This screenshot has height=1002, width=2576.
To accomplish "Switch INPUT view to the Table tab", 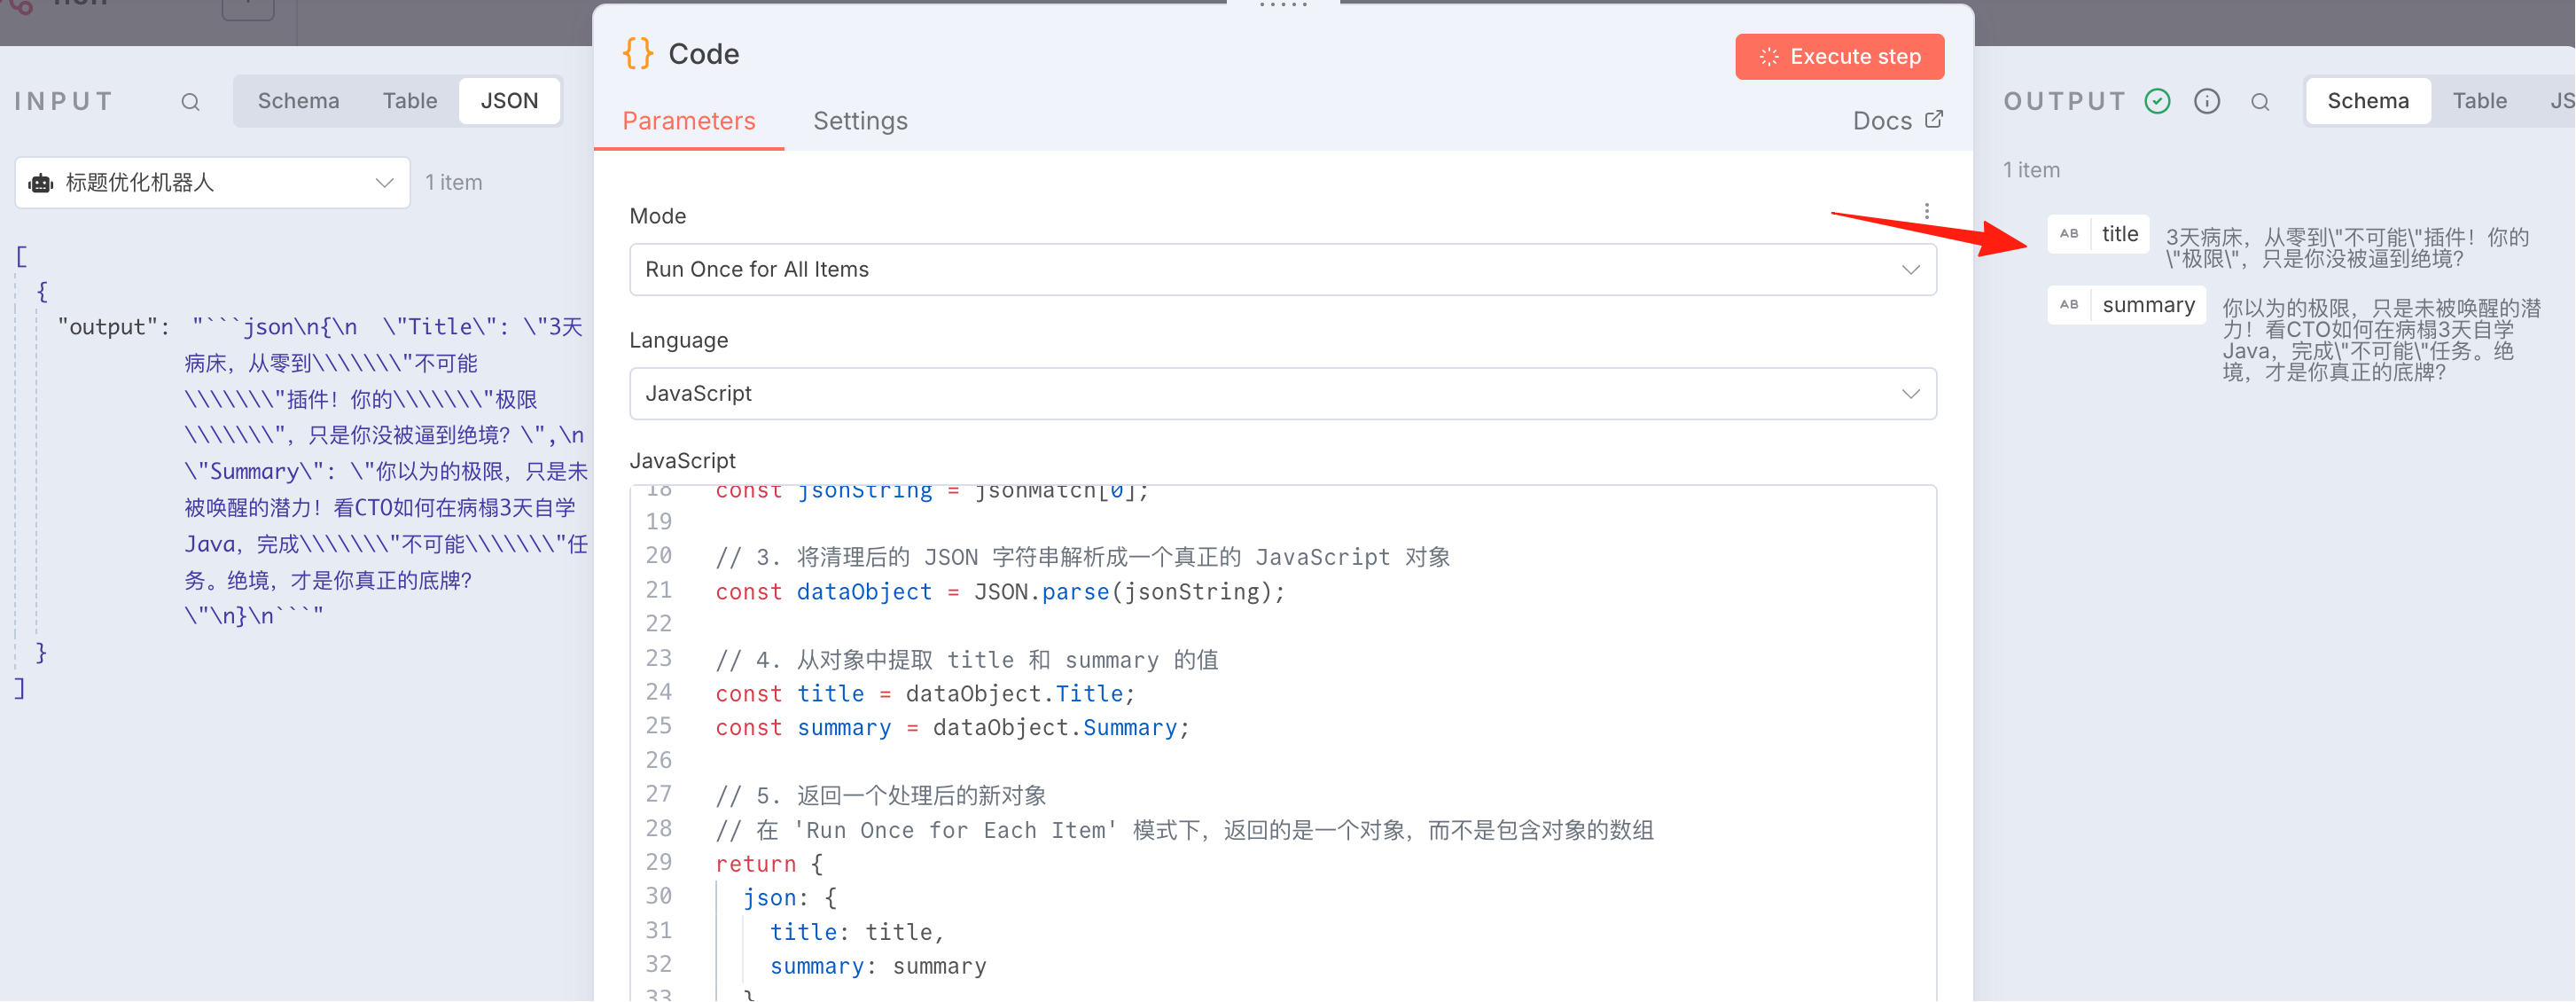I will [x=410, y=101].
